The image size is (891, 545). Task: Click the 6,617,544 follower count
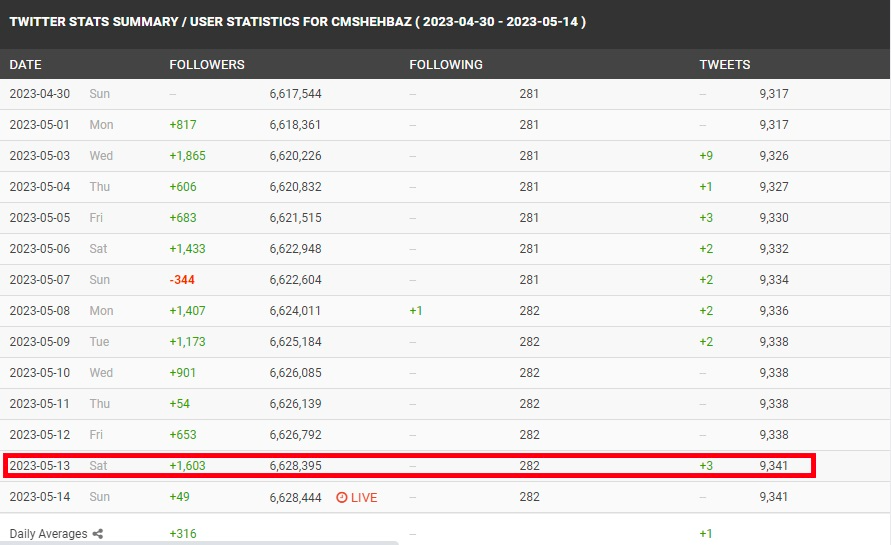tap(295, 94)
